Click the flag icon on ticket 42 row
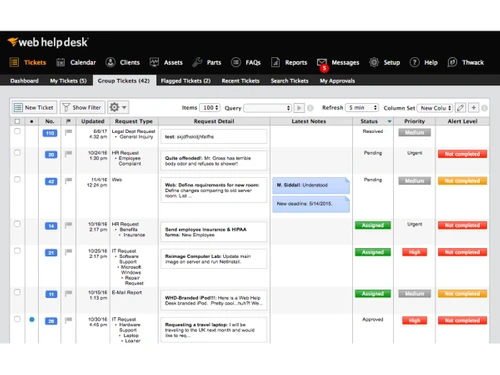Viewport: 500px width, 375px height. [x=68, y=181]
